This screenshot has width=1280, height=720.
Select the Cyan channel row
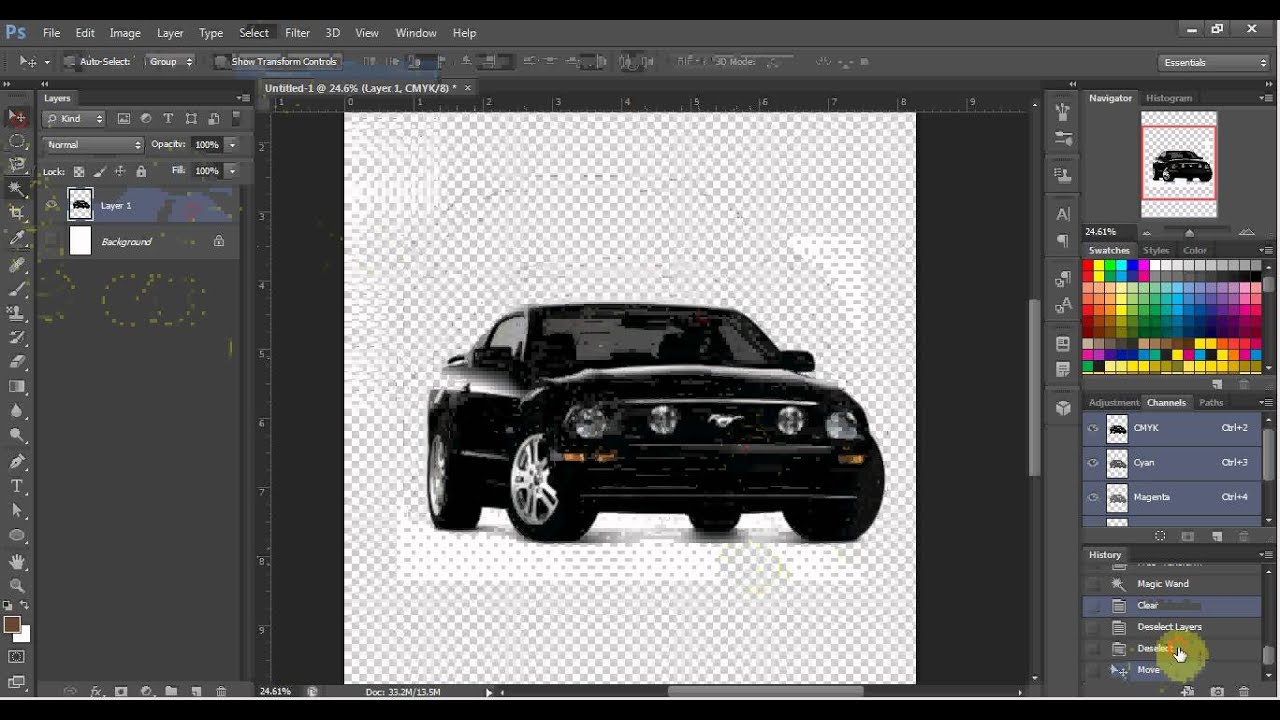tap(1172, 463)
